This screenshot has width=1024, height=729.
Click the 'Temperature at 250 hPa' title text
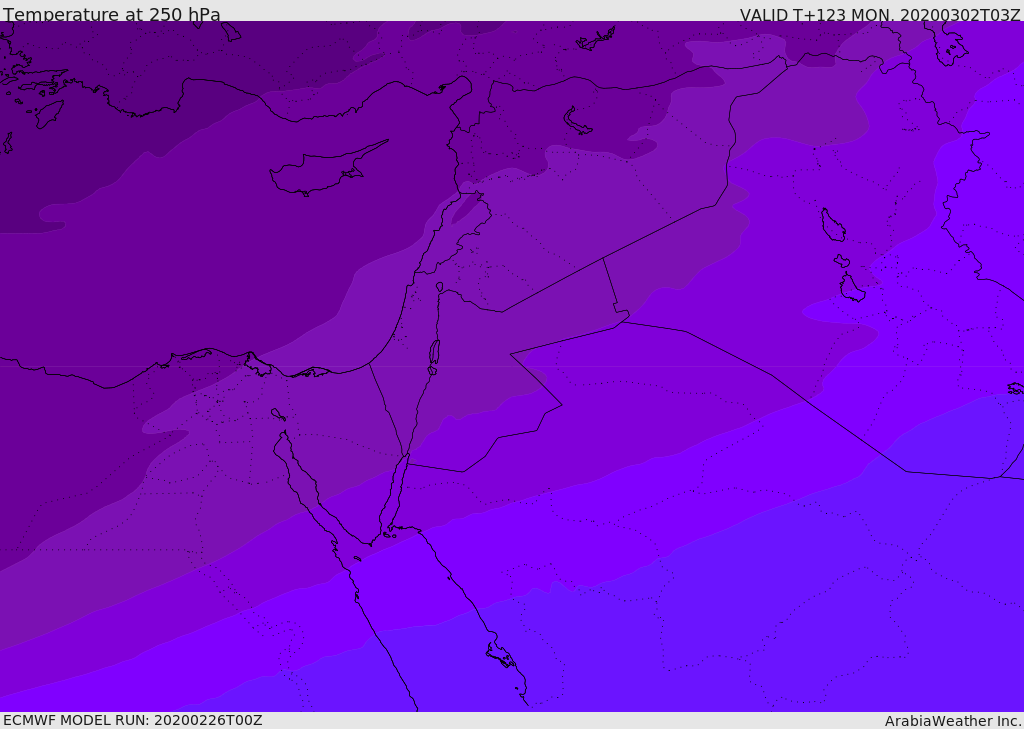(112, 14)
